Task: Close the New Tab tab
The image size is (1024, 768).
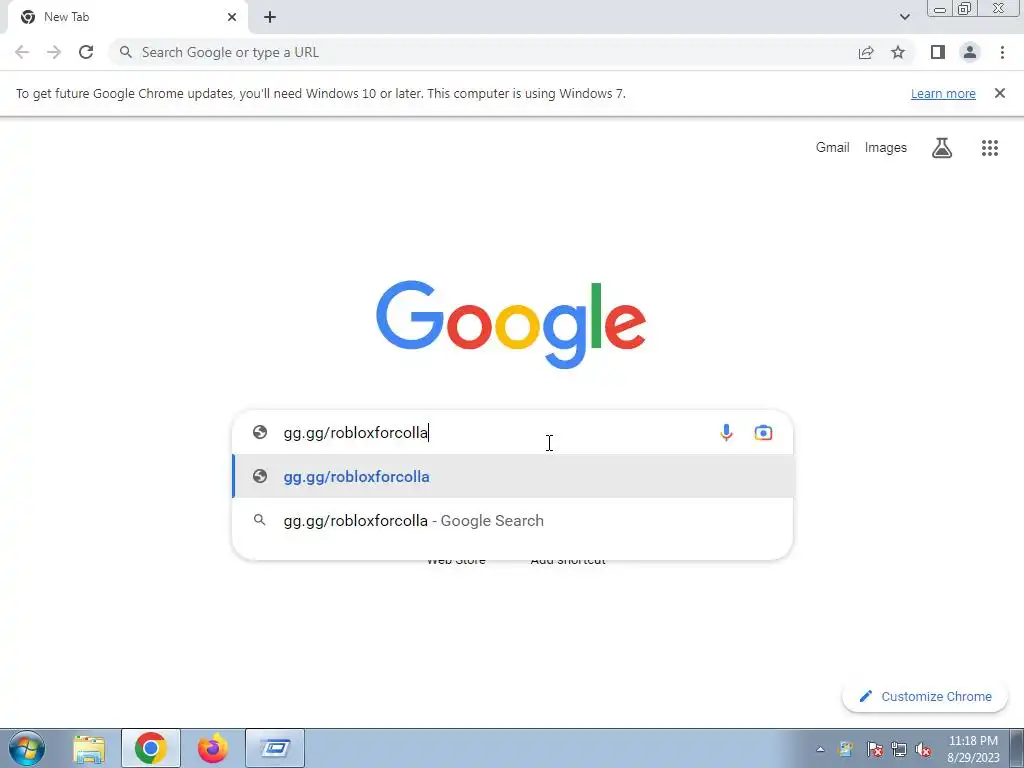Action: pos(232,17)
